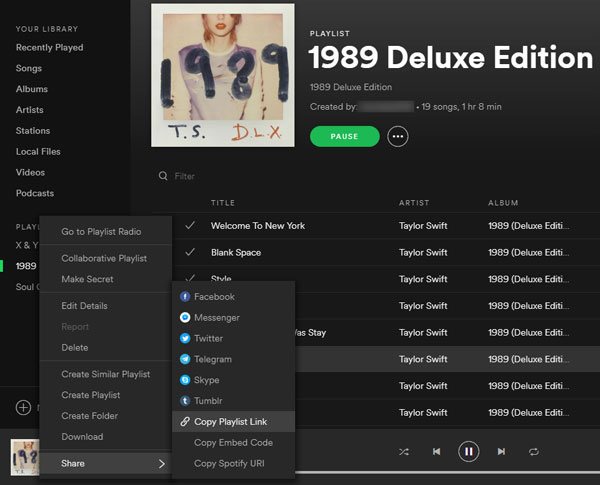Click the song title Blank Space
Screen dimensions: 600x485
(236, 253)
